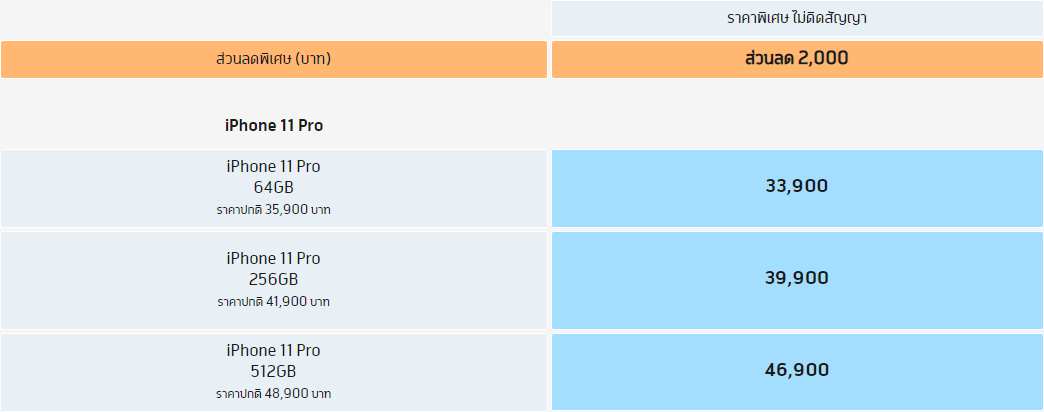Image resolution: width=1044 pixels, height=412 pixels.
Task: Click the ราคาปกติ label in the 64GB row
Action: [239, 210]
